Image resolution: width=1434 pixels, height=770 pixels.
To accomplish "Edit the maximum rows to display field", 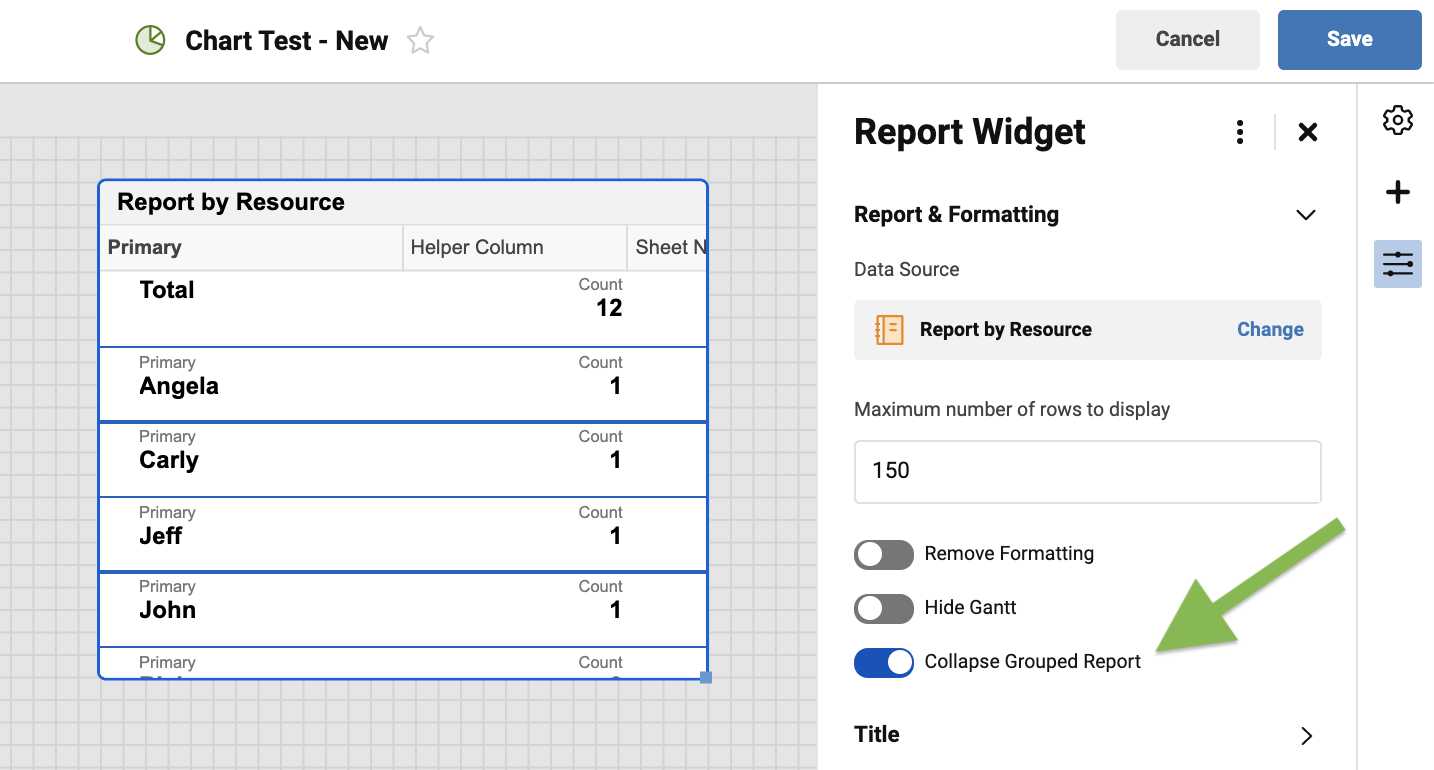I will point(1087,471).
